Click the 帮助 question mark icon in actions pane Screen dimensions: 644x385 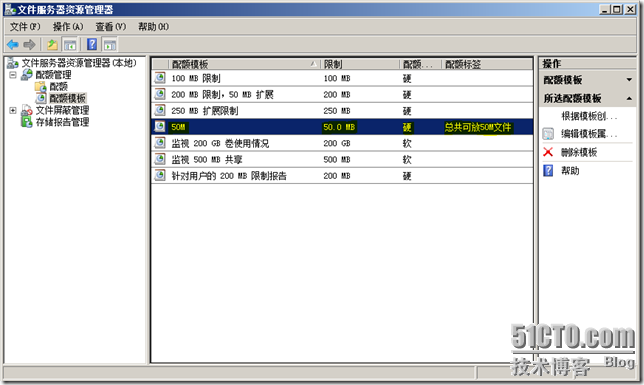point(548,170)
